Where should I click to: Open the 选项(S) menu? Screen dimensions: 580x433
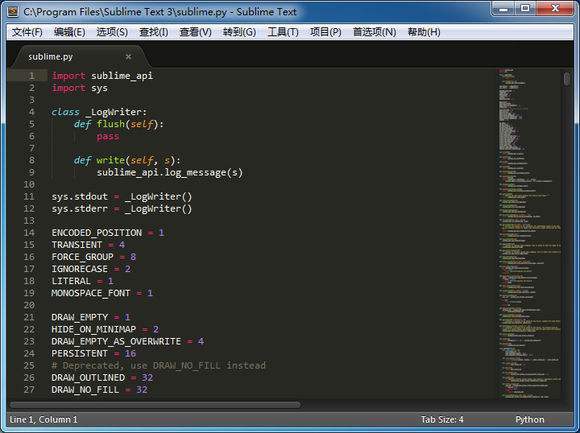tap(112, 32)
